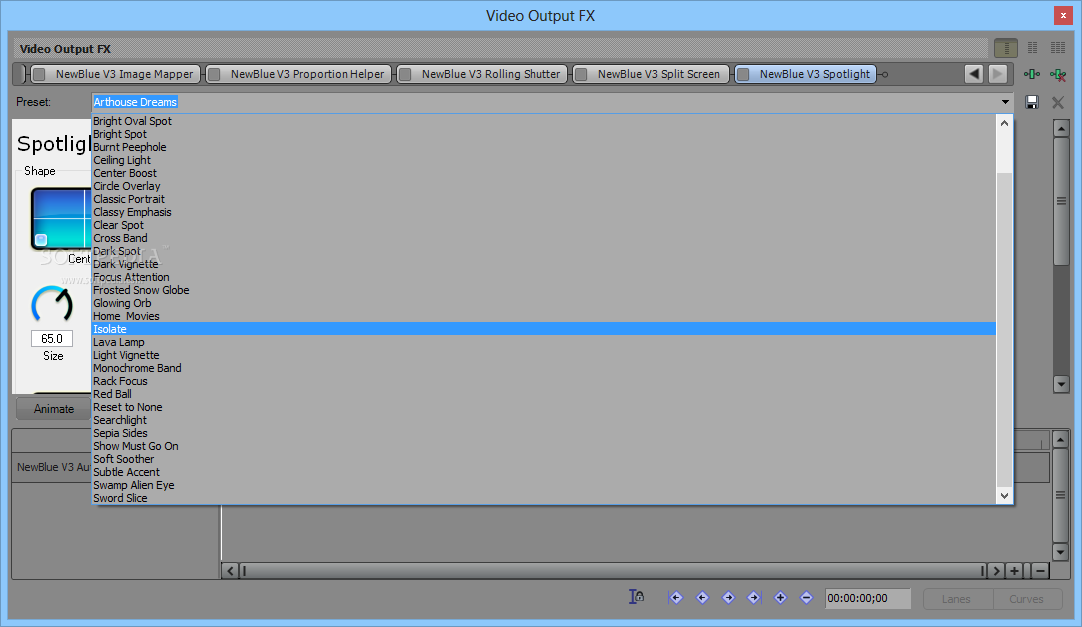Toggle NewBlue V3 Spotlight checkbox
This screenshot has height=627, width=1082.
click(x=743, y=74)
